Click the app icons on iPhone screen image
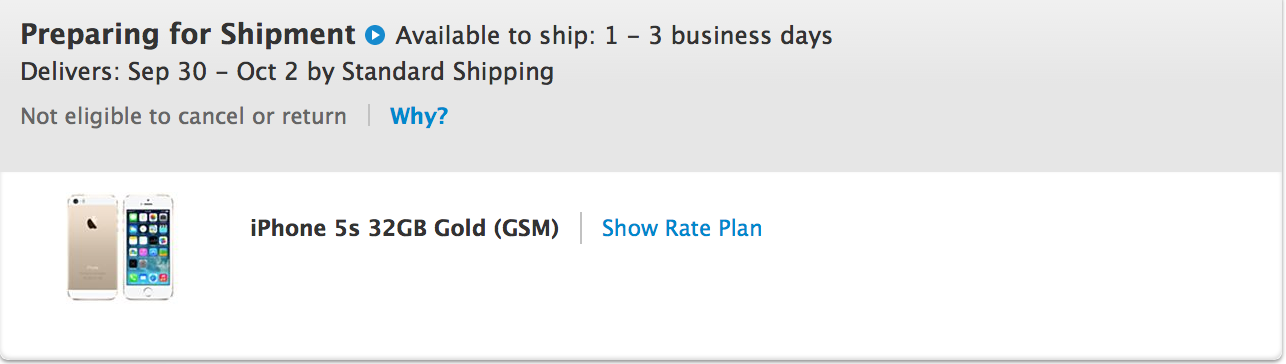1286x364 pixels. tap(148, 244)
